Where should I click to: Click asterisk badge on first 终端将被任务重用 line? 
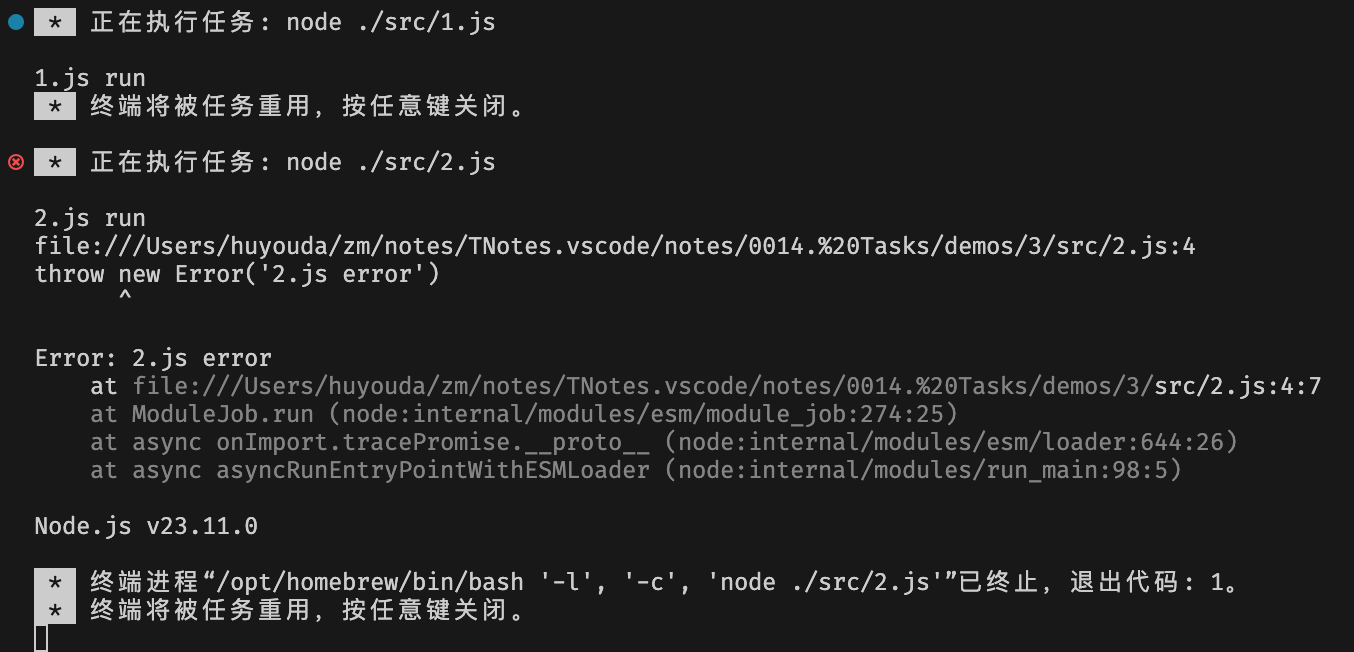54,106
